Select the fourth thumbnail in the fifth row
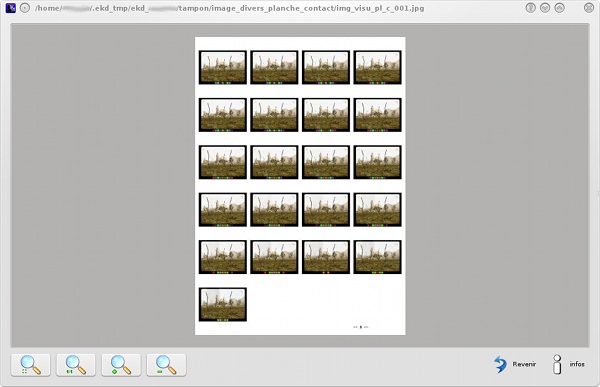 [377, 257]
